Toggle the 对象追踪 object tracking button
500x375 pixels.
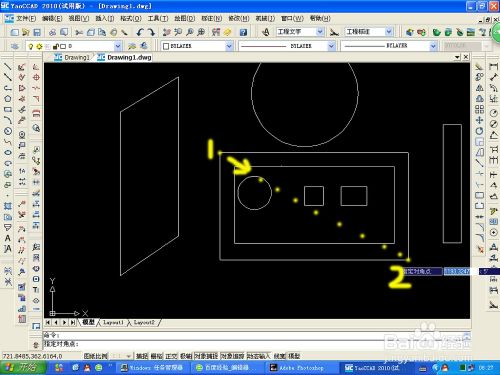pyautogui.click(x=232, y=356)
